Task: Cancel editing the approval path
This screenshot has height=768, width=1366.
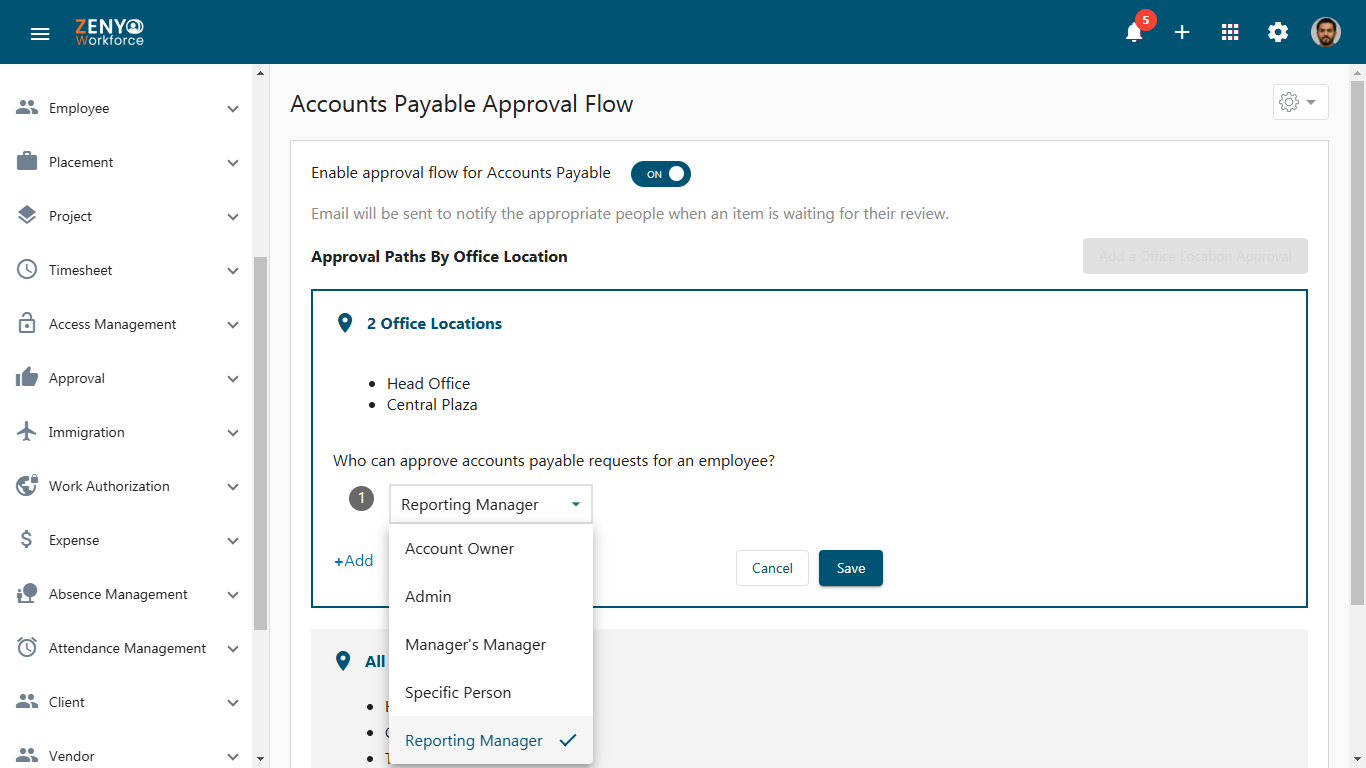Action: (x=772, y=568)
